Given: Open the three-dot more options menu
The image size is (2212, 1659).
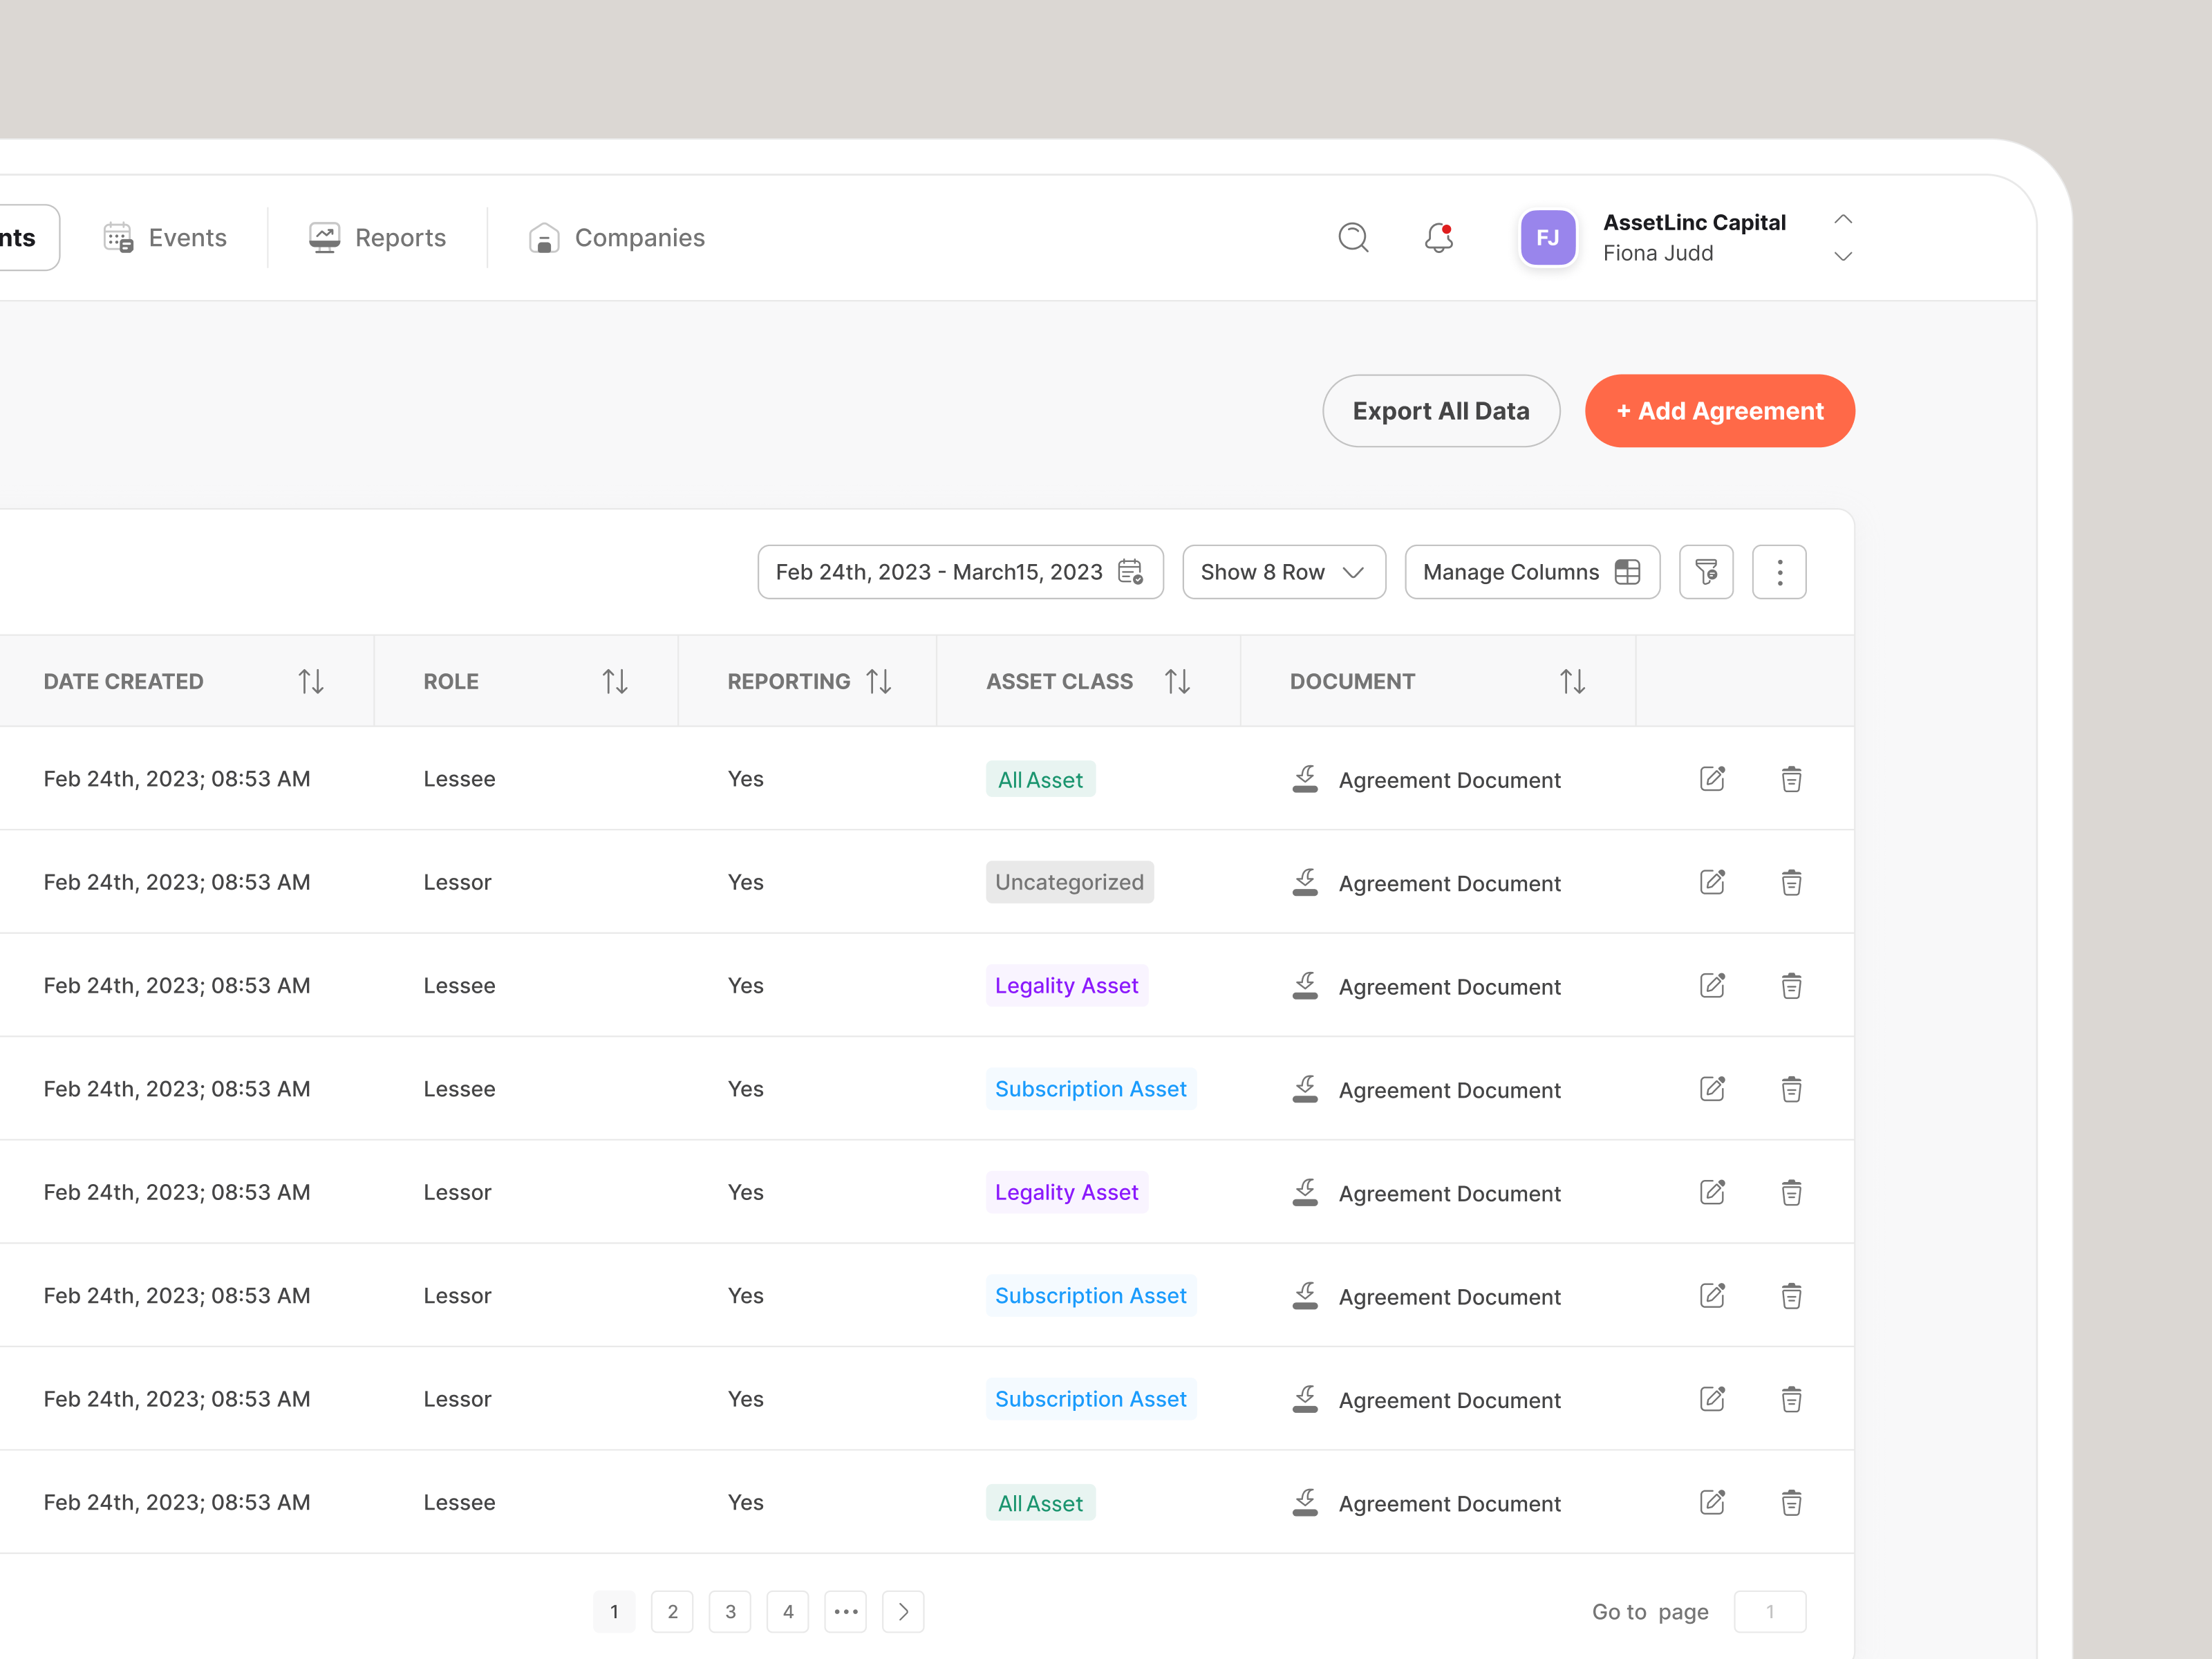Looking at the screenshot, I should click(x=1779, y=572).
